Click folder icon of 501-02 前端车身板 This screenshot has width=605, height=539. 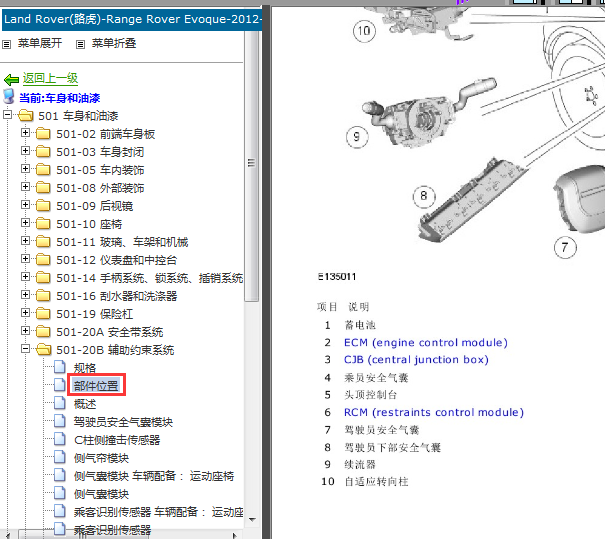pyautogui.click(x=43, y=134)
